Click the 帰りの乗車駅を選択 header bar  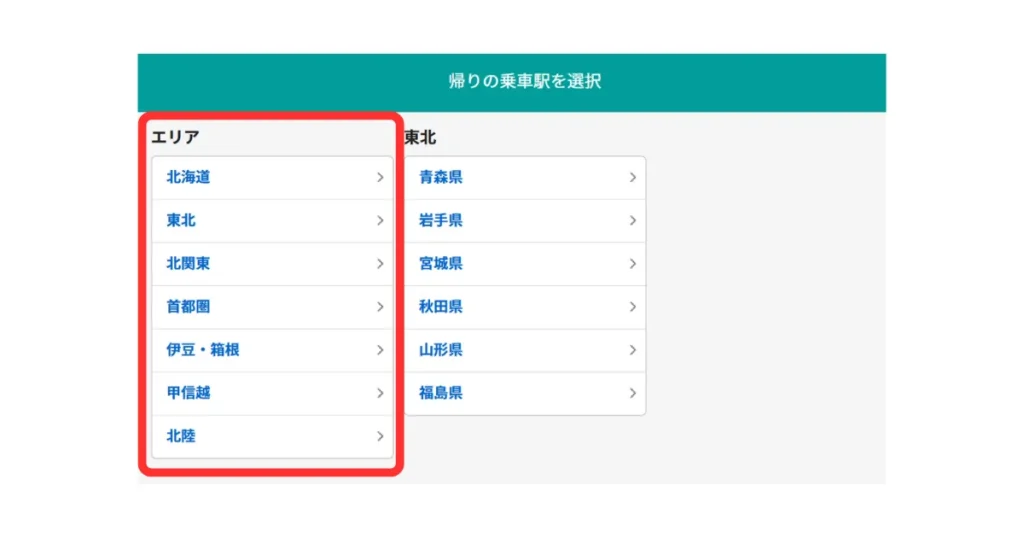[511, 82]
